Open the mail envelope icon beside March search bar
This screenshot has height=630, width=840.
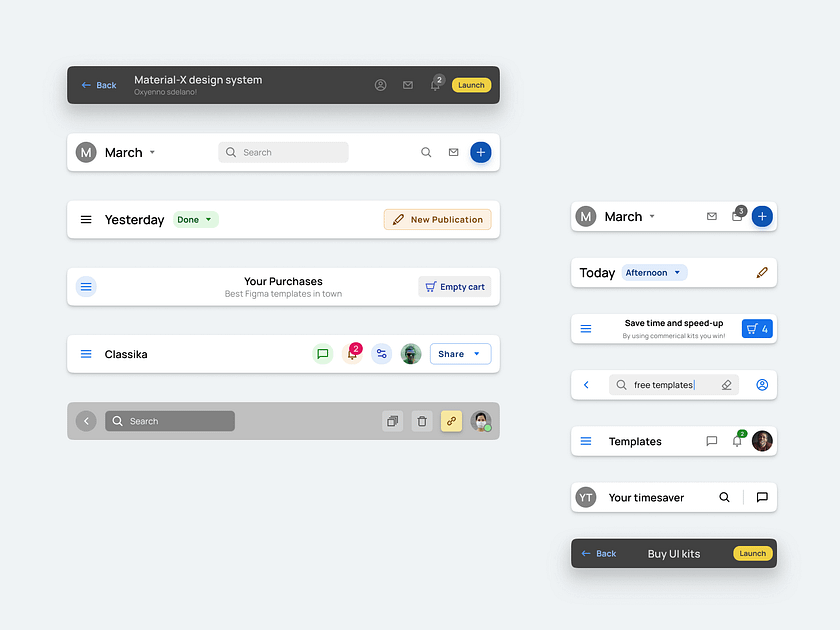tap(453, 152)
